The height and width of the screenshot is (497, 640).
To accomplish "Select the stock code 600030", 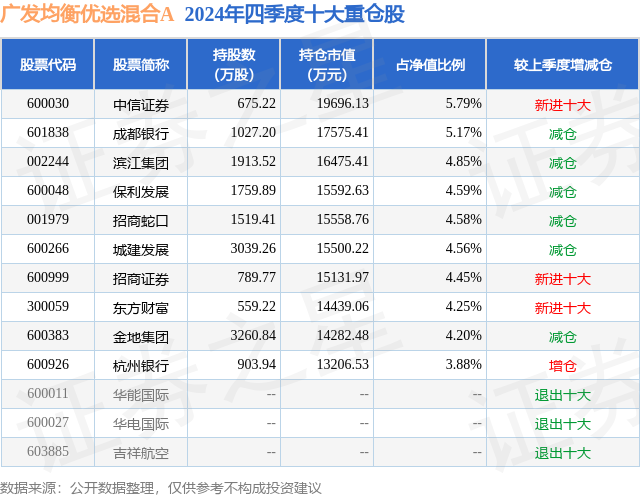I will [48, 103].
